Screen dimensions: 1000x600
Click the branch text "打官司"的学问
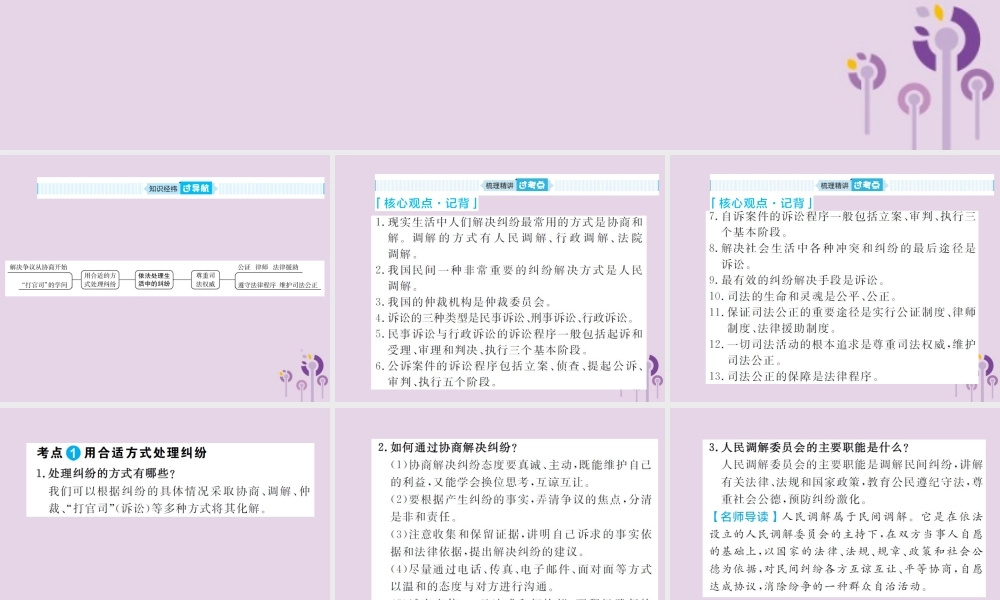(44, 285)
